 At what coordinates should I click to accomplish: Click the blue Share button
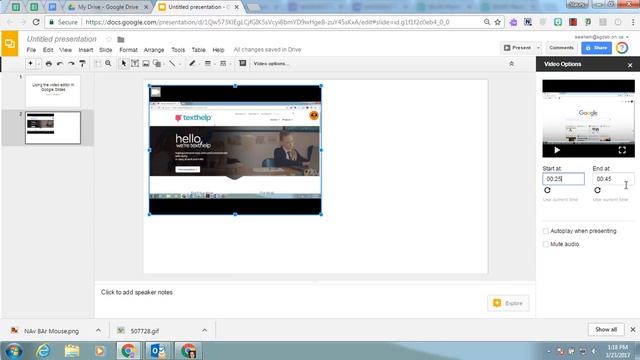click(x=596, y=48)
